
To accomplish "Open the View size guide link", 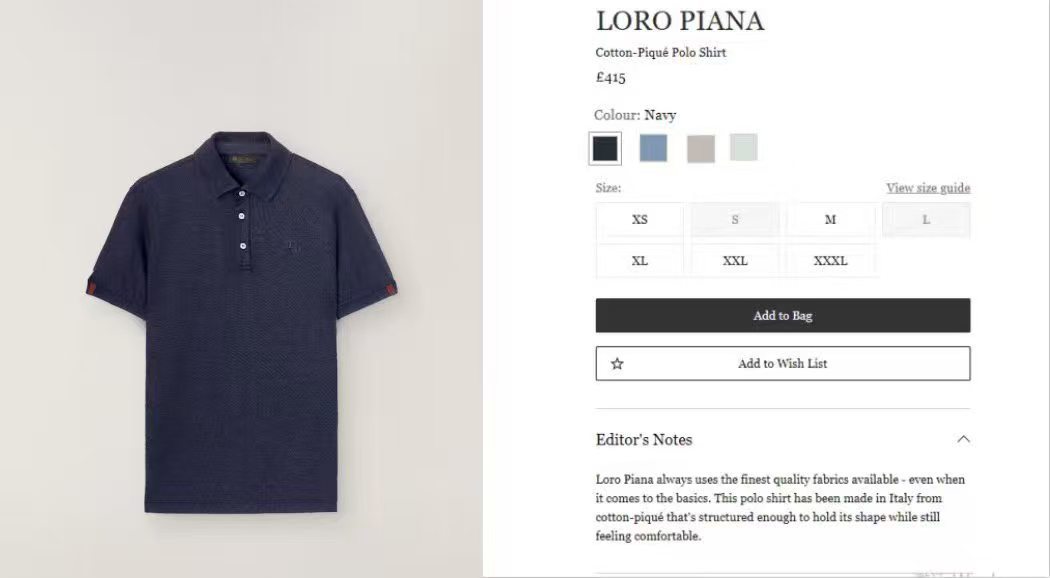I will (928, 188).
